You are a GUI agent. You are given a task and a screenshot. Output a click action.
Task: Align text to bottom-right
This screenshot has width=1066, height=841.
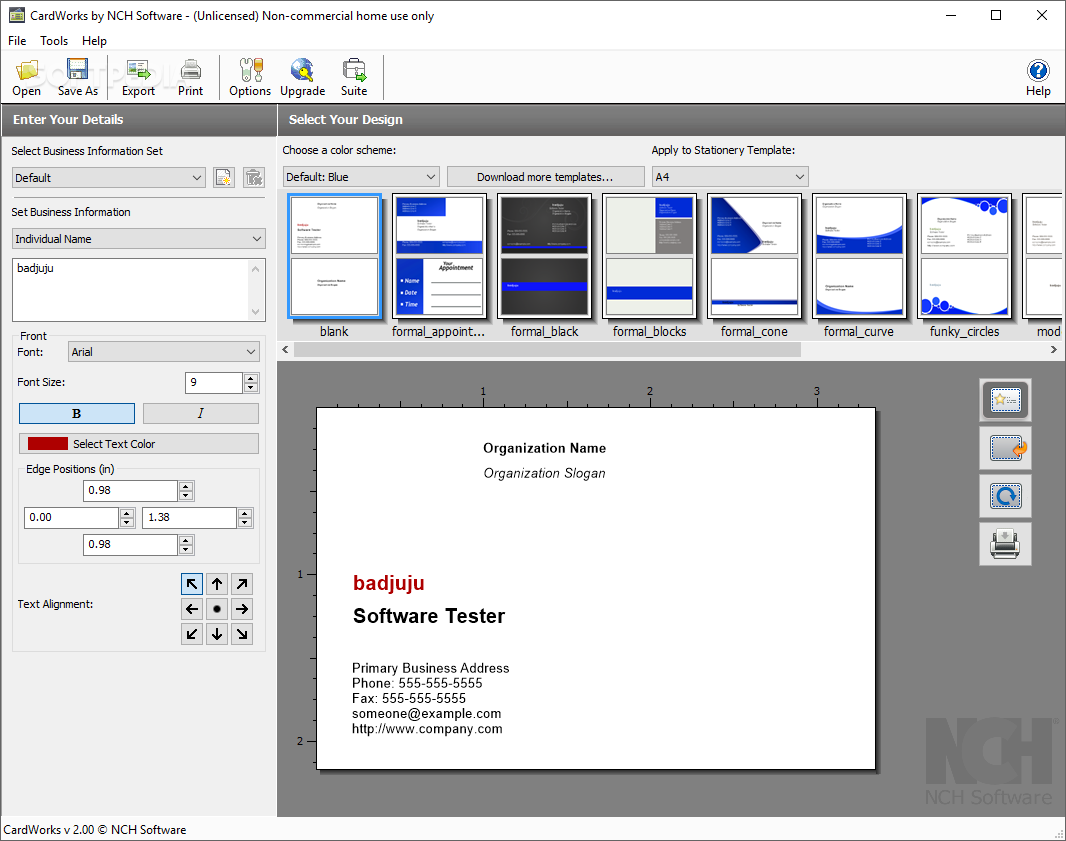(242, 634)
